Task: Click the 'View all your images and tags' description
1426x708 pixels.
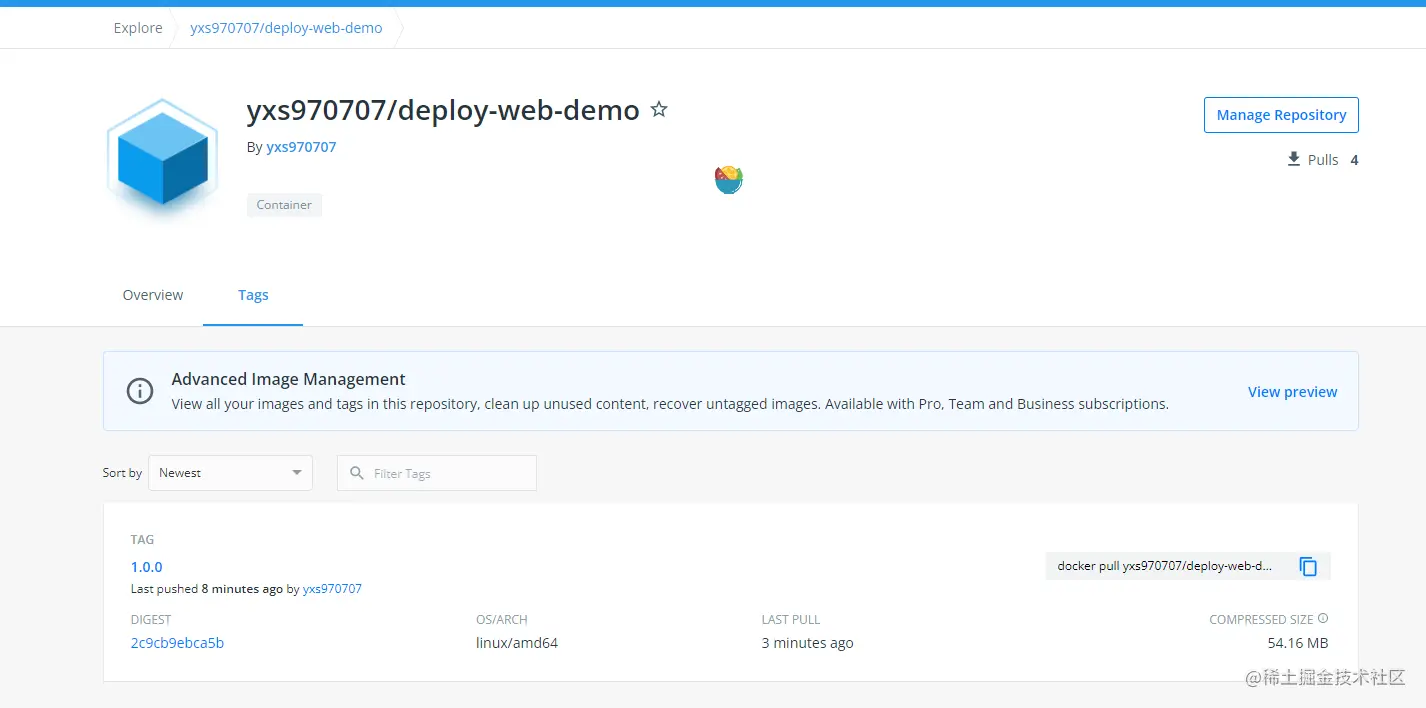Action: click(x=670, y=404)
